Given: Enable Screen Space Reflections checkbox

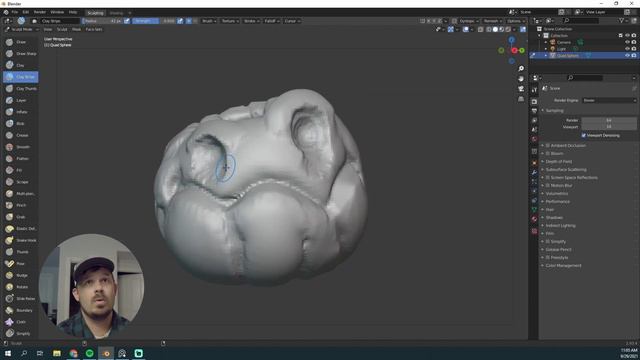Looking at the screenshot, I should point(548,178).
